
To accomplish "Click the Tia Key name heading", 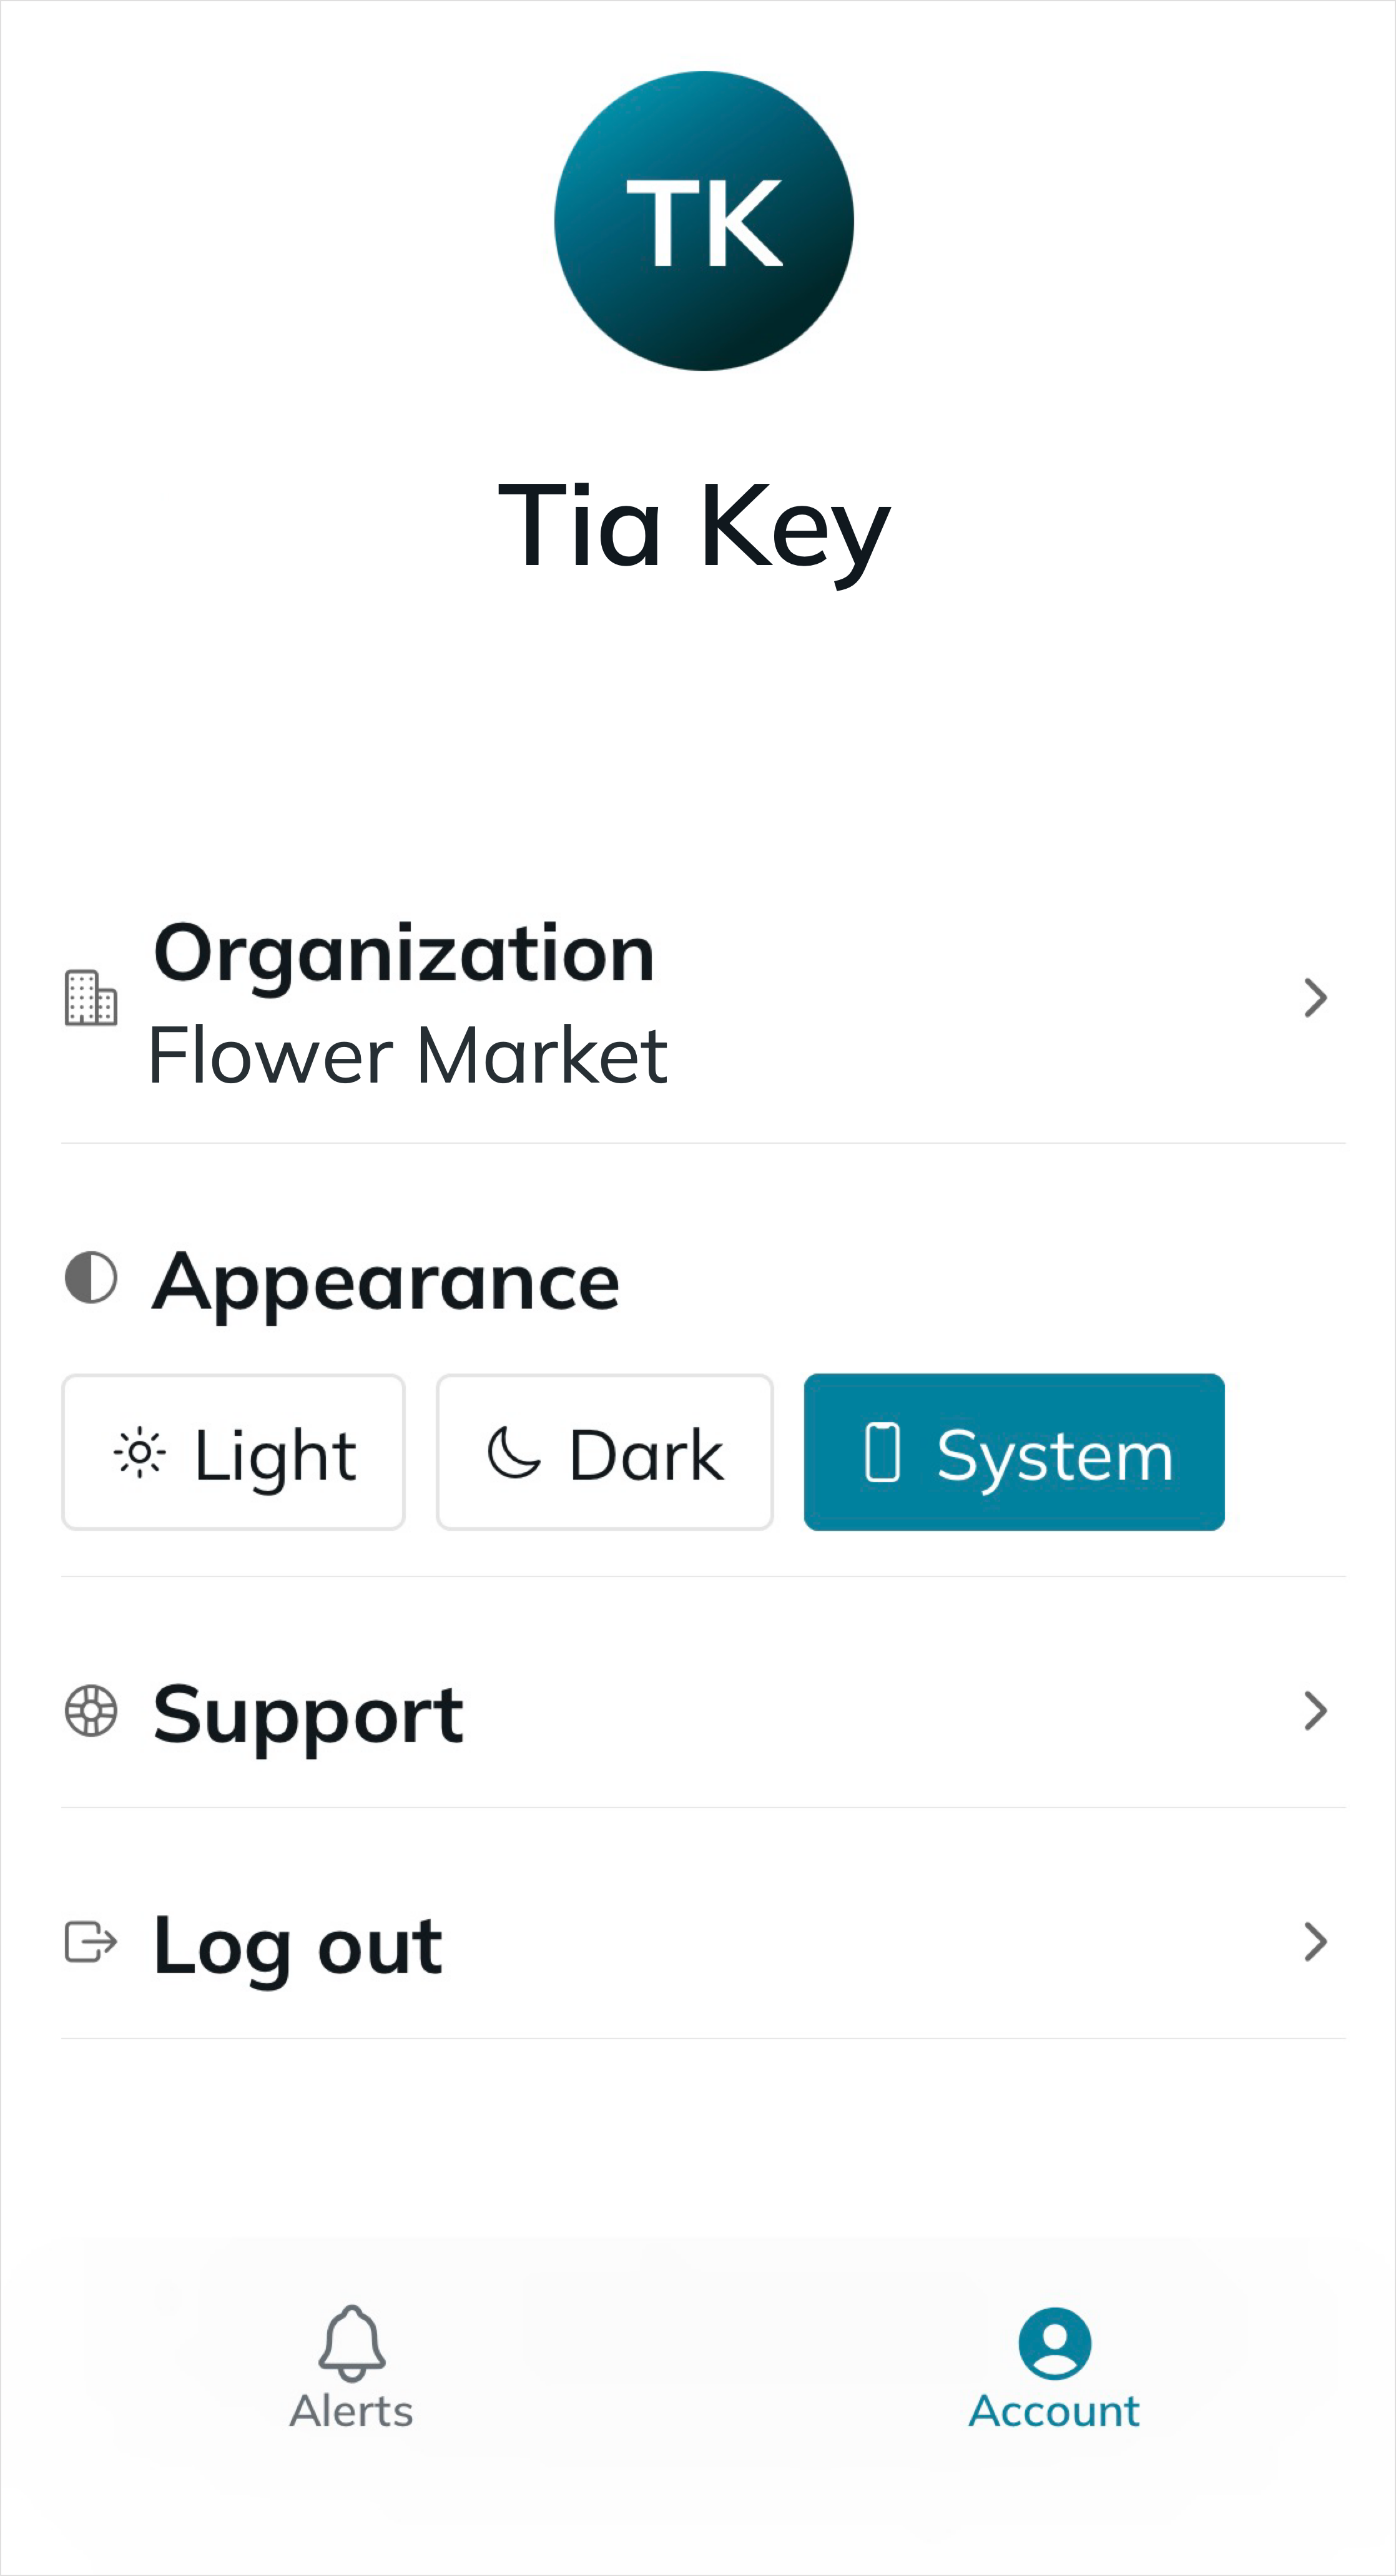I will (694, 526).
